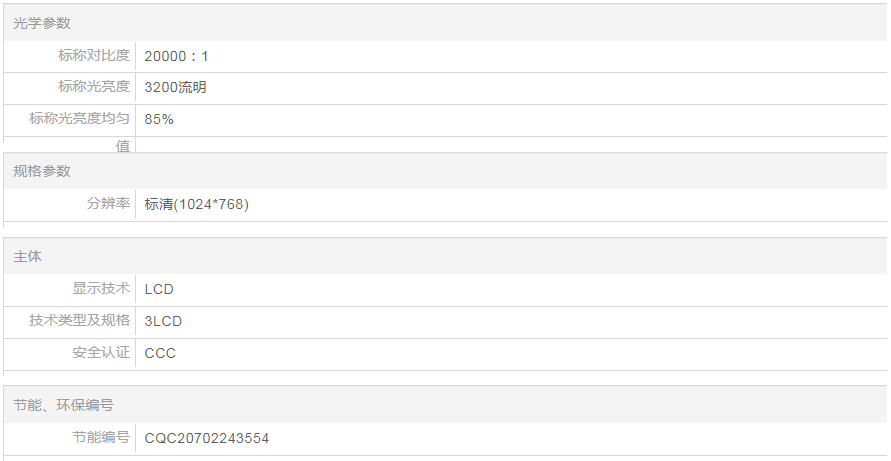Select the 标称对比度 label
The image size is (891, 461).
93,56
